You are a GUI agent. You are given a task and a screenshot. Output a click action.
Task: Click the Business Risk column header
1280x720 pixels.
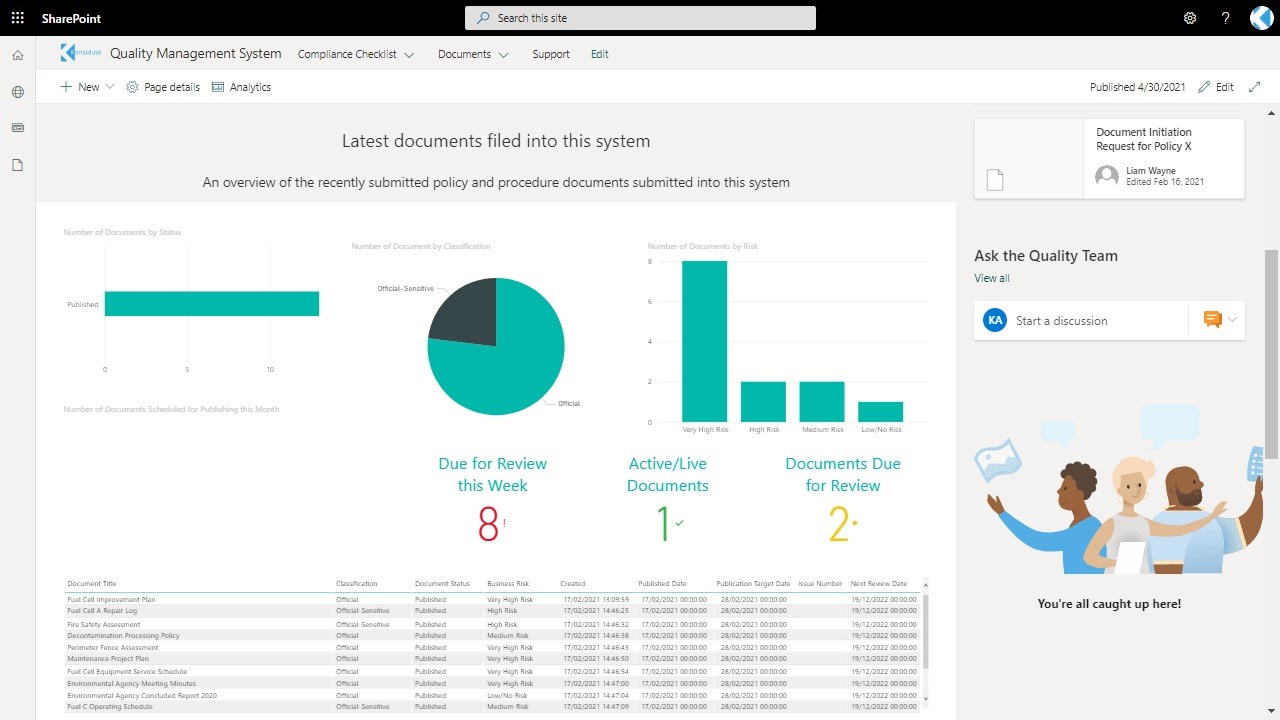(508, 584)
